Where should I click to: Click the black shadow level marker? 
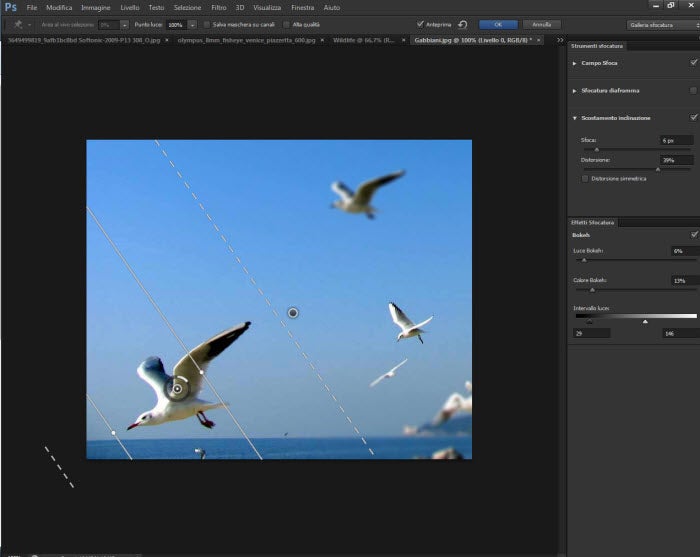589,322
